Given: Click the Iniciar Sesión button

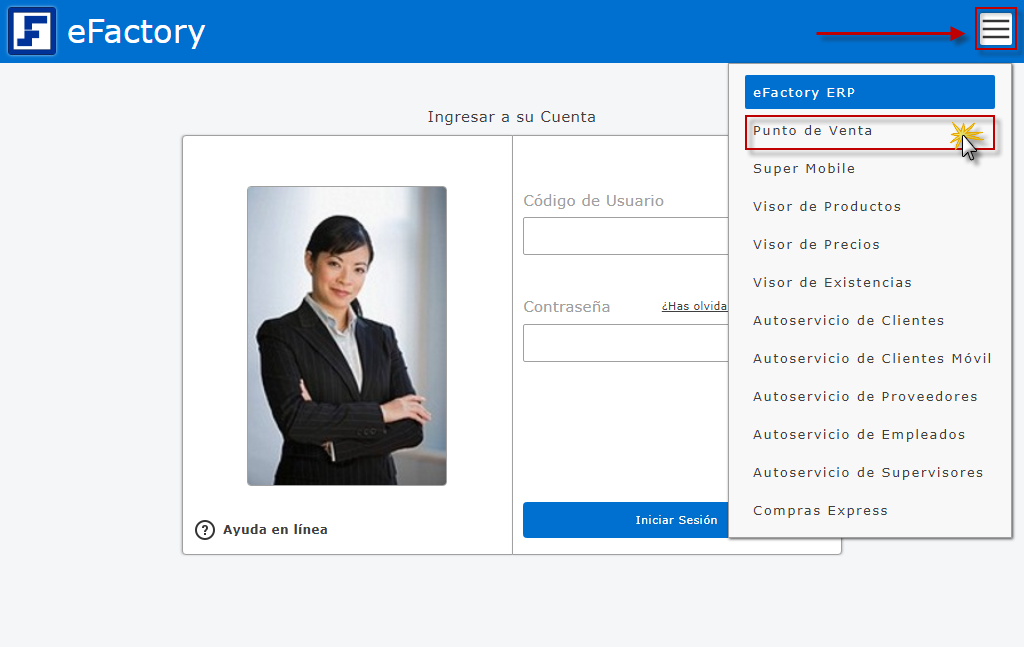Looking at the screenshot, I should (626, 520).
